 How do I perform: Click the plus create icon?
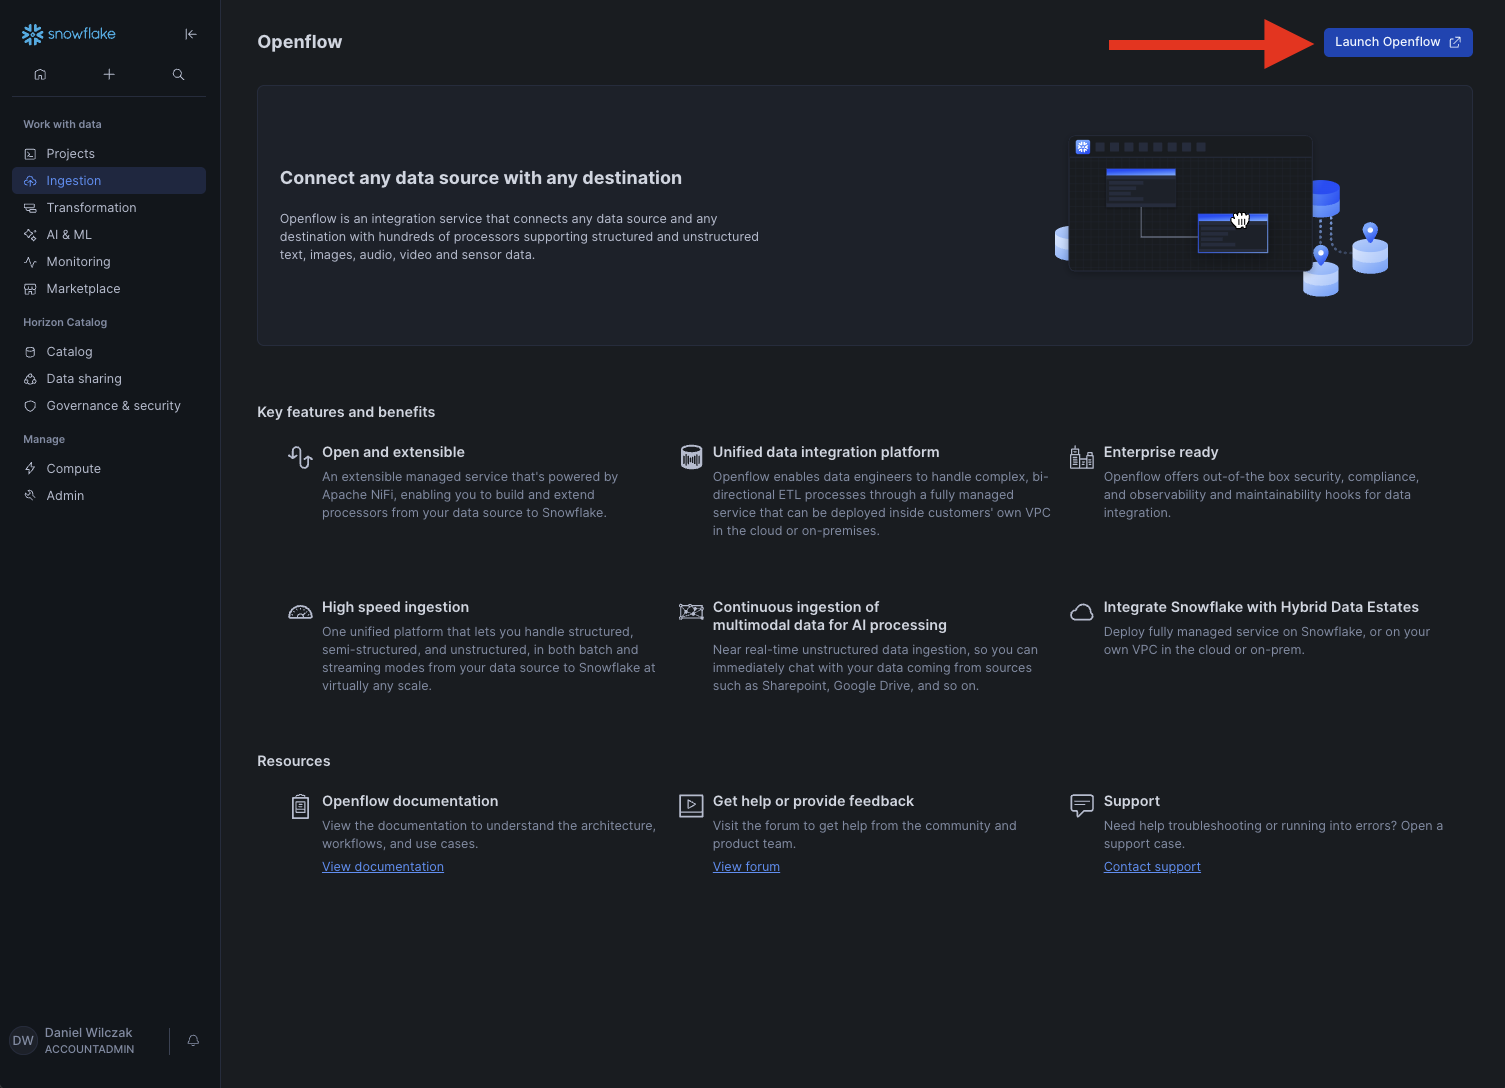pos(109,74)
